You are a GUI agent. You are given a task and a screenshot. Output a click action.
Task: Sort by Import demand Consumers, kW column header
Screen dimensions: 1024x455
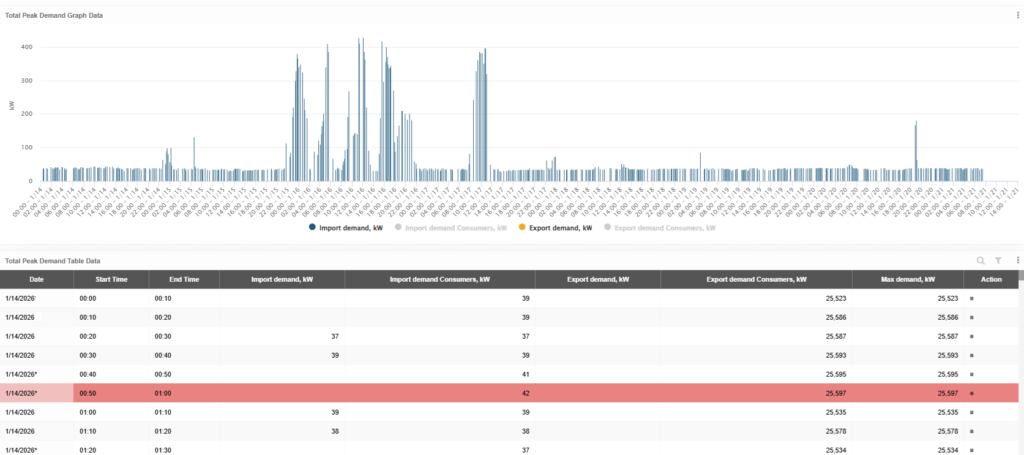pyautogui.click(x=440, y=279)
